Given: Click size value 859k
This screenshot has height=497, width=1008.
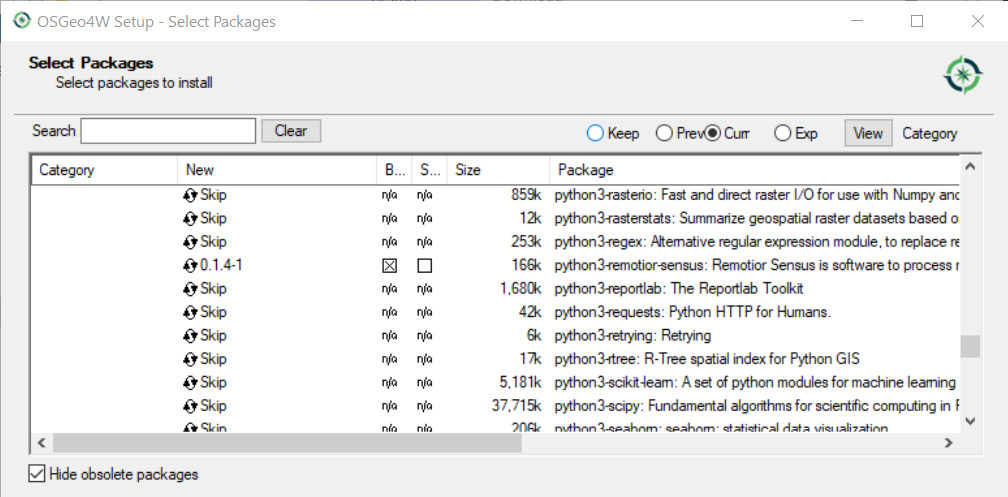Looking at the screenshot, I should [526, 195].
